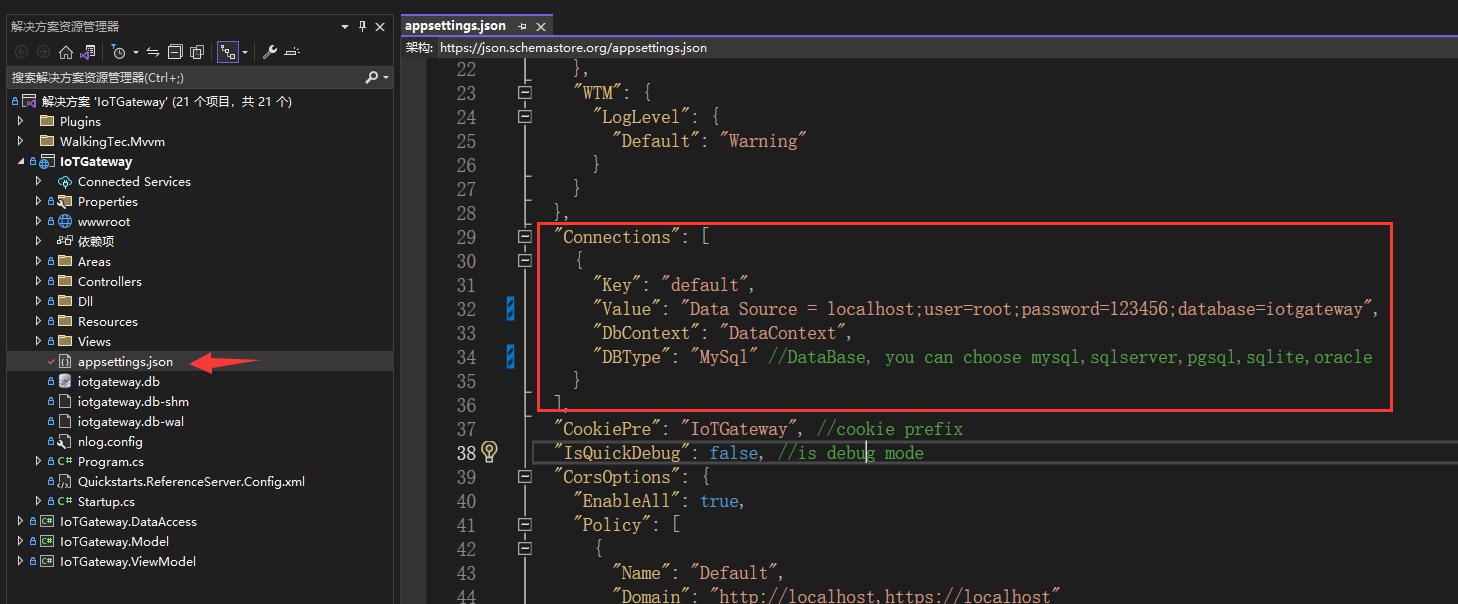Pin the appsettings.json tab
The width and height of the screenshot is (1458, 604).
522,26
